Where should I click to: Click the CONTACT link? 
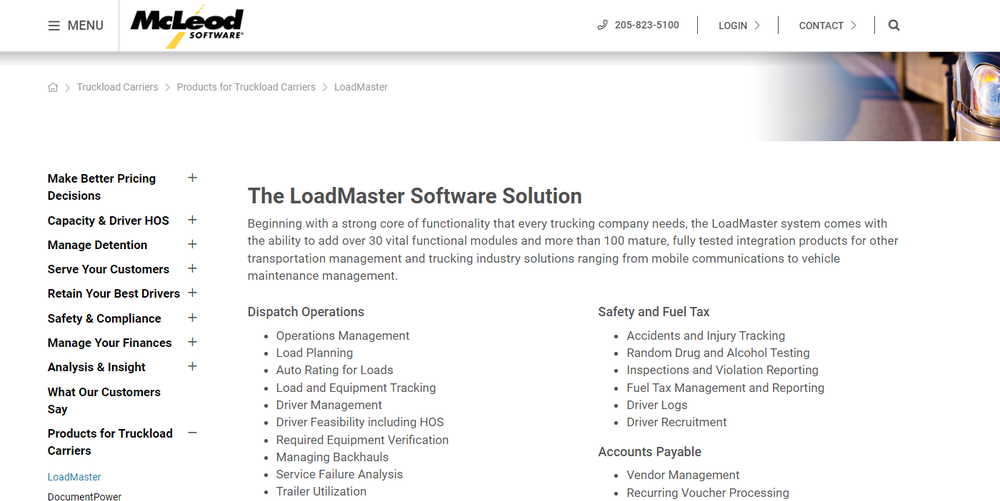[x=821, y=25]
